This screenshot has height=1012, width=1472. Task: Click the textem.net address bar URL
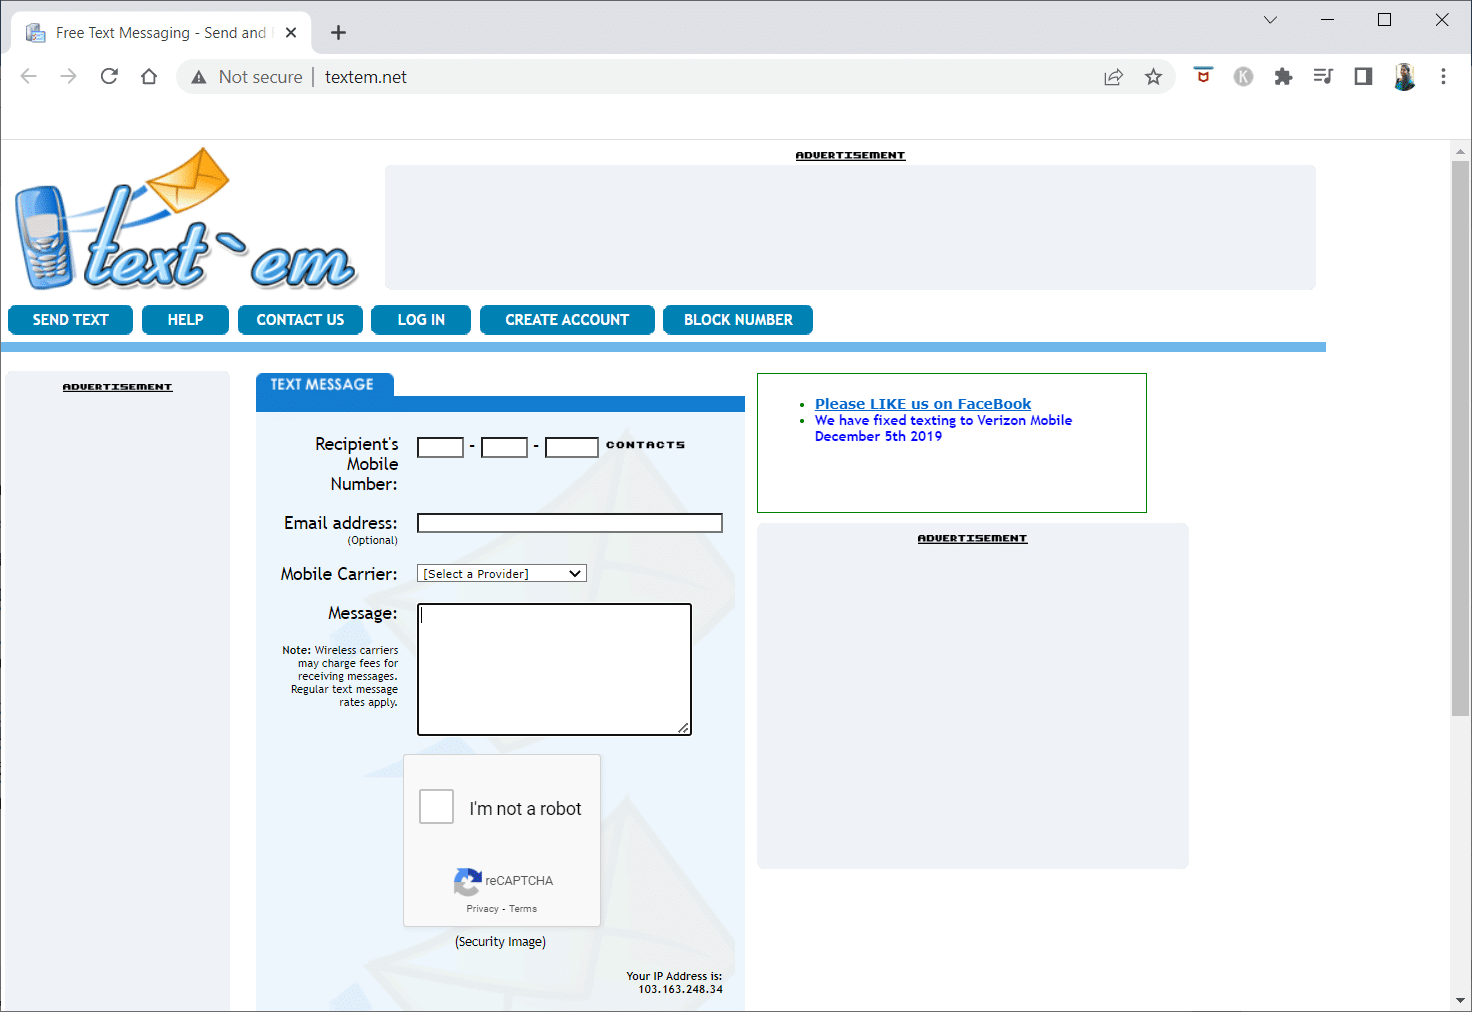[366, 77]
